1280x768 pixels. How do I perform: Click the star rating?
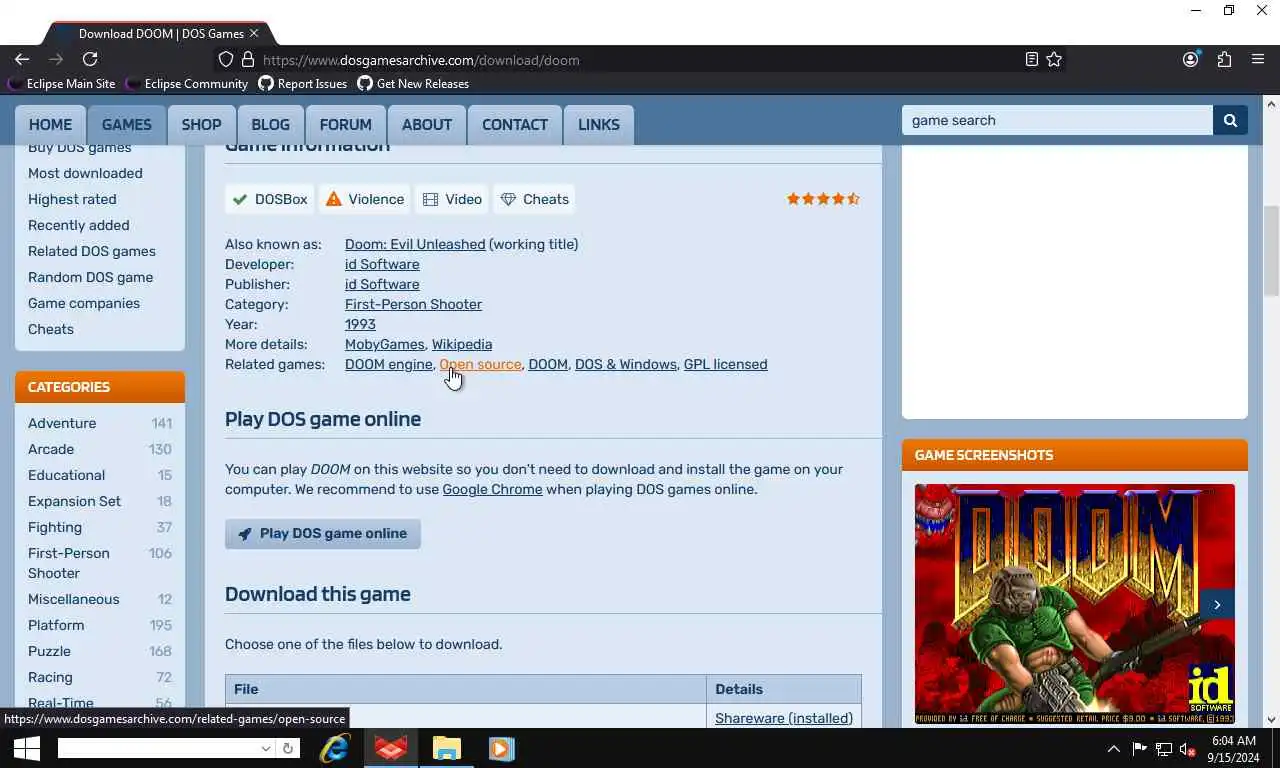pos(823,199)
